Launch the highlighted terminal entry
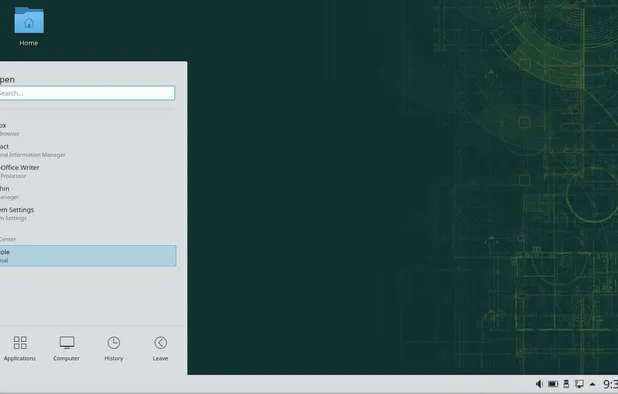This screenshot has width=618, height=394. [x=88, y=256]
